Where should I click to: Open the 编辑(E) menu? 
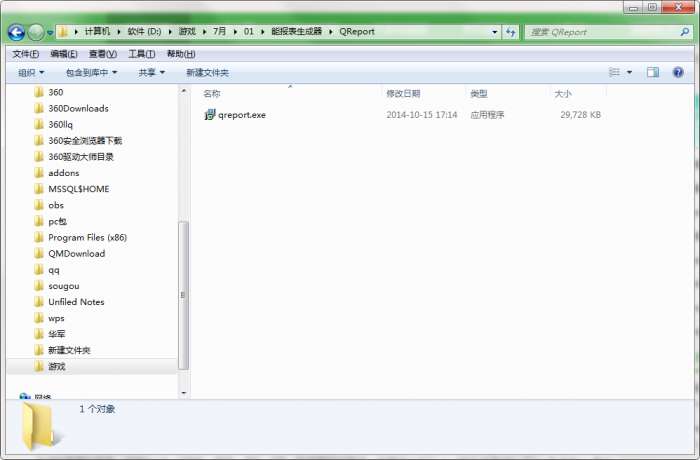(64, 54)
